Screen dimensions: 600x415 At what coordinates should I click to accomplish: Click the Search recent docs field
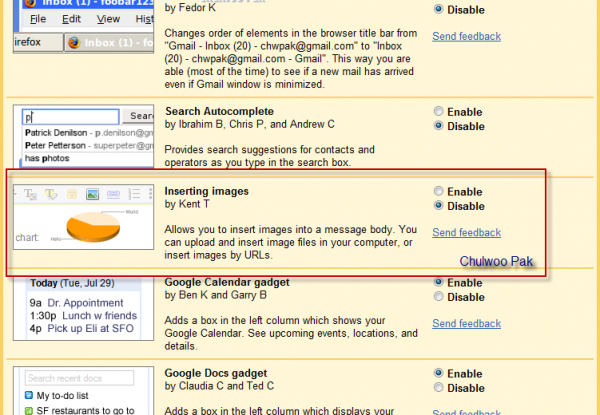pos(80,378)
